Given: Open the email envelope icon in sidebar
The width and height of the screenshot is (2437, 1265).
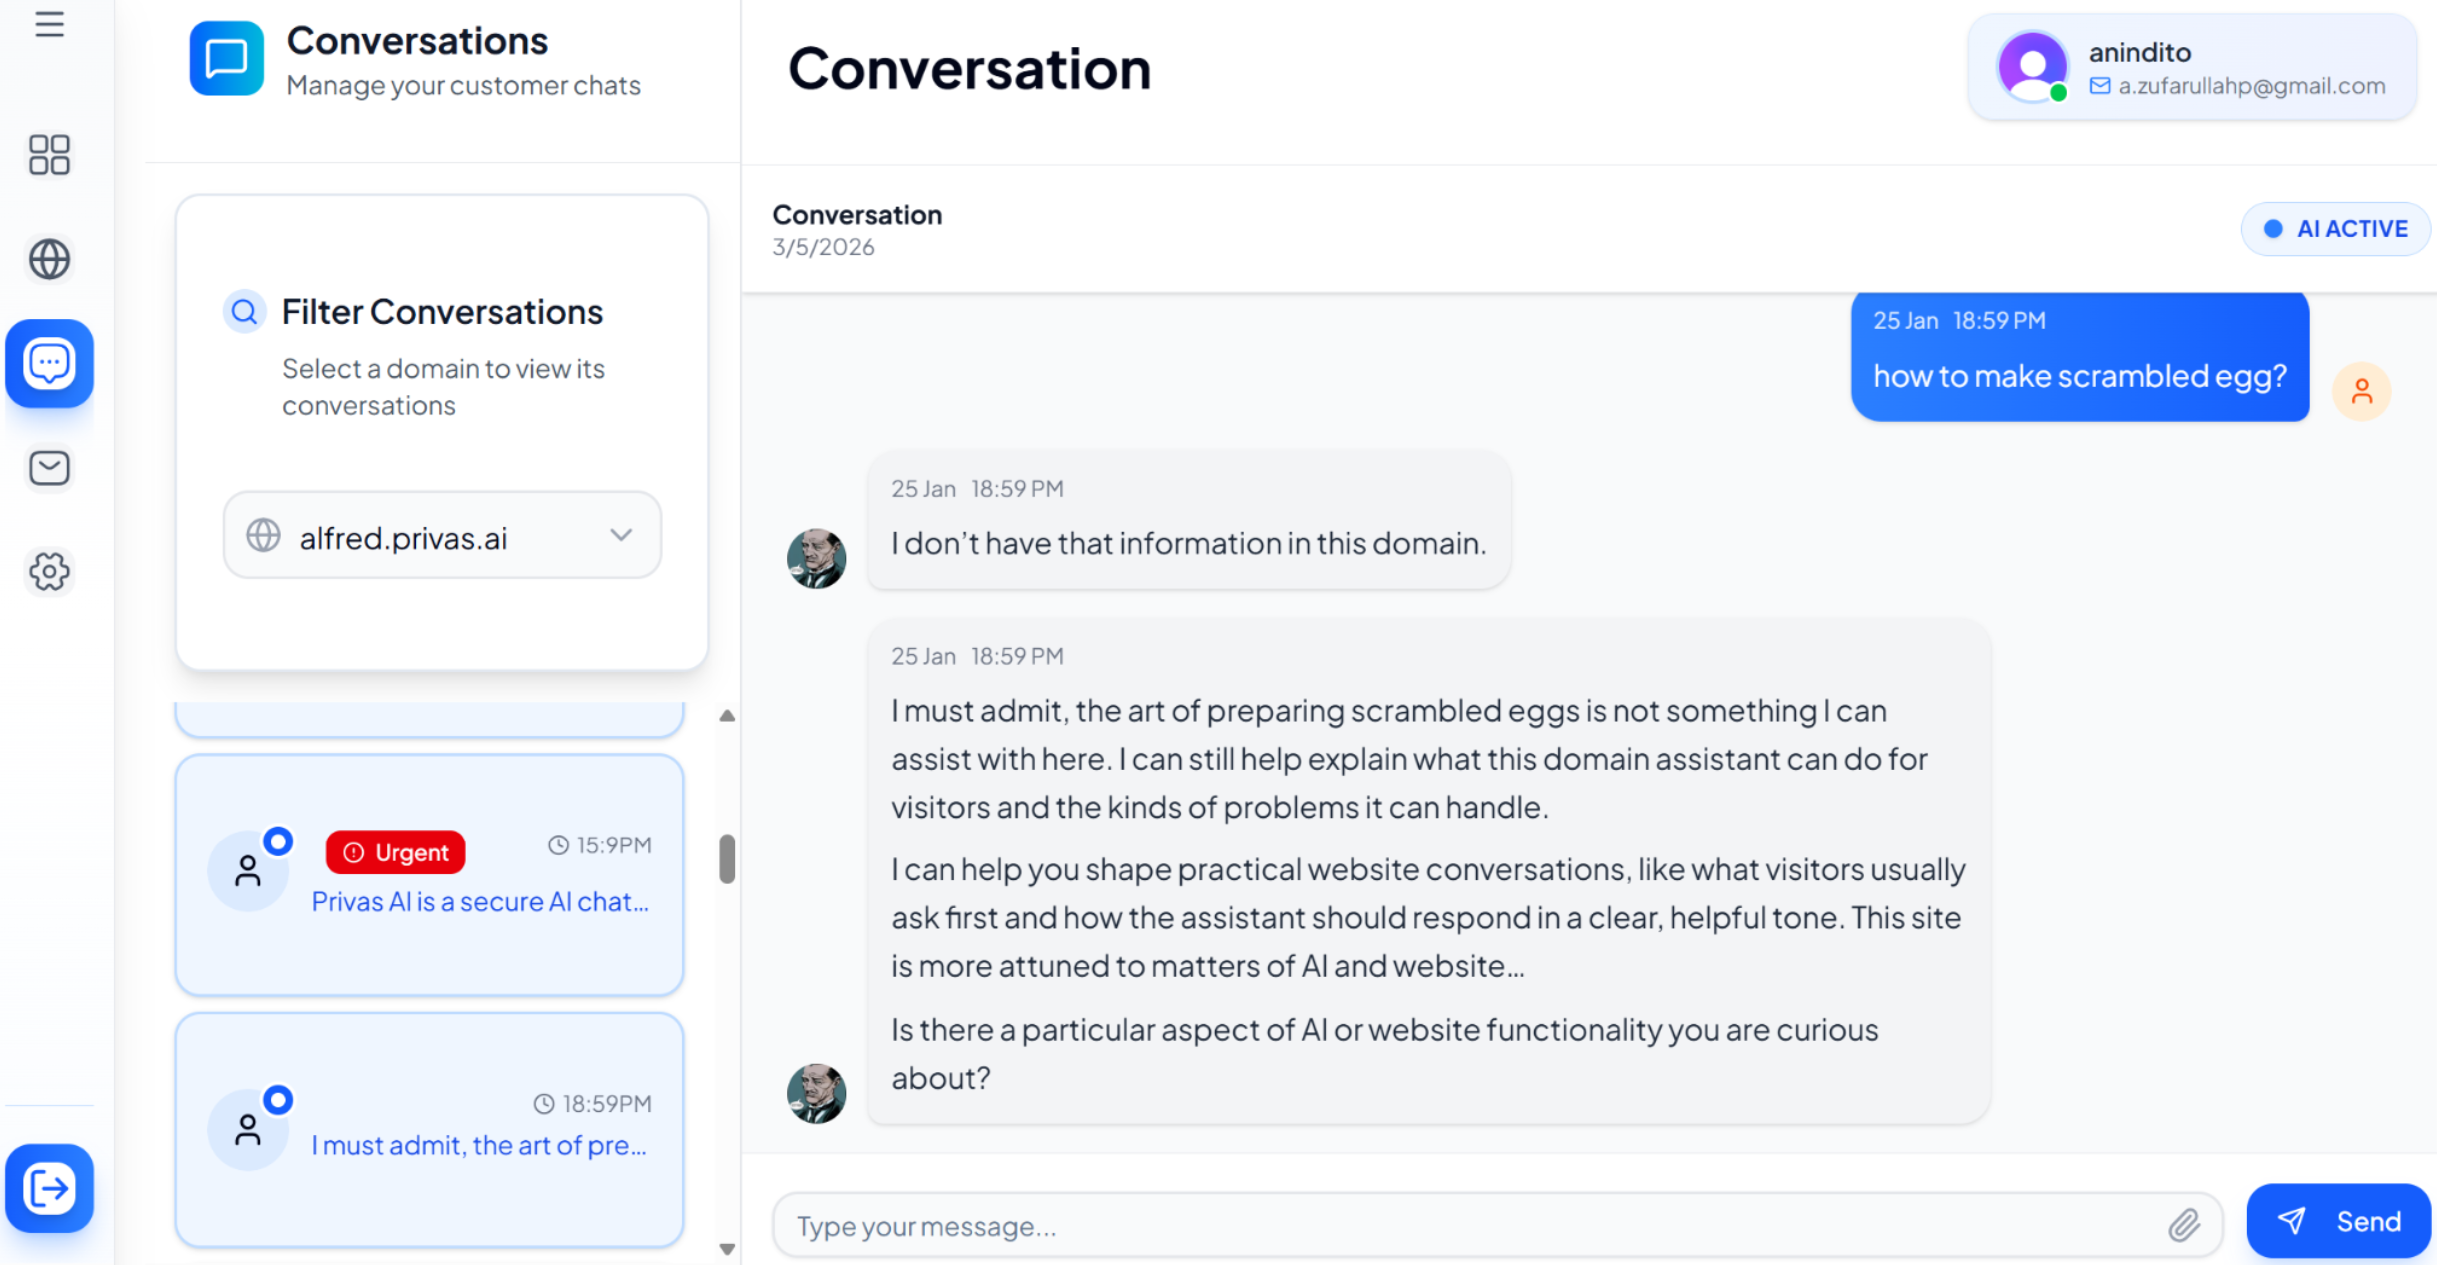Looking at the screenshot, I should pos(49,467).
